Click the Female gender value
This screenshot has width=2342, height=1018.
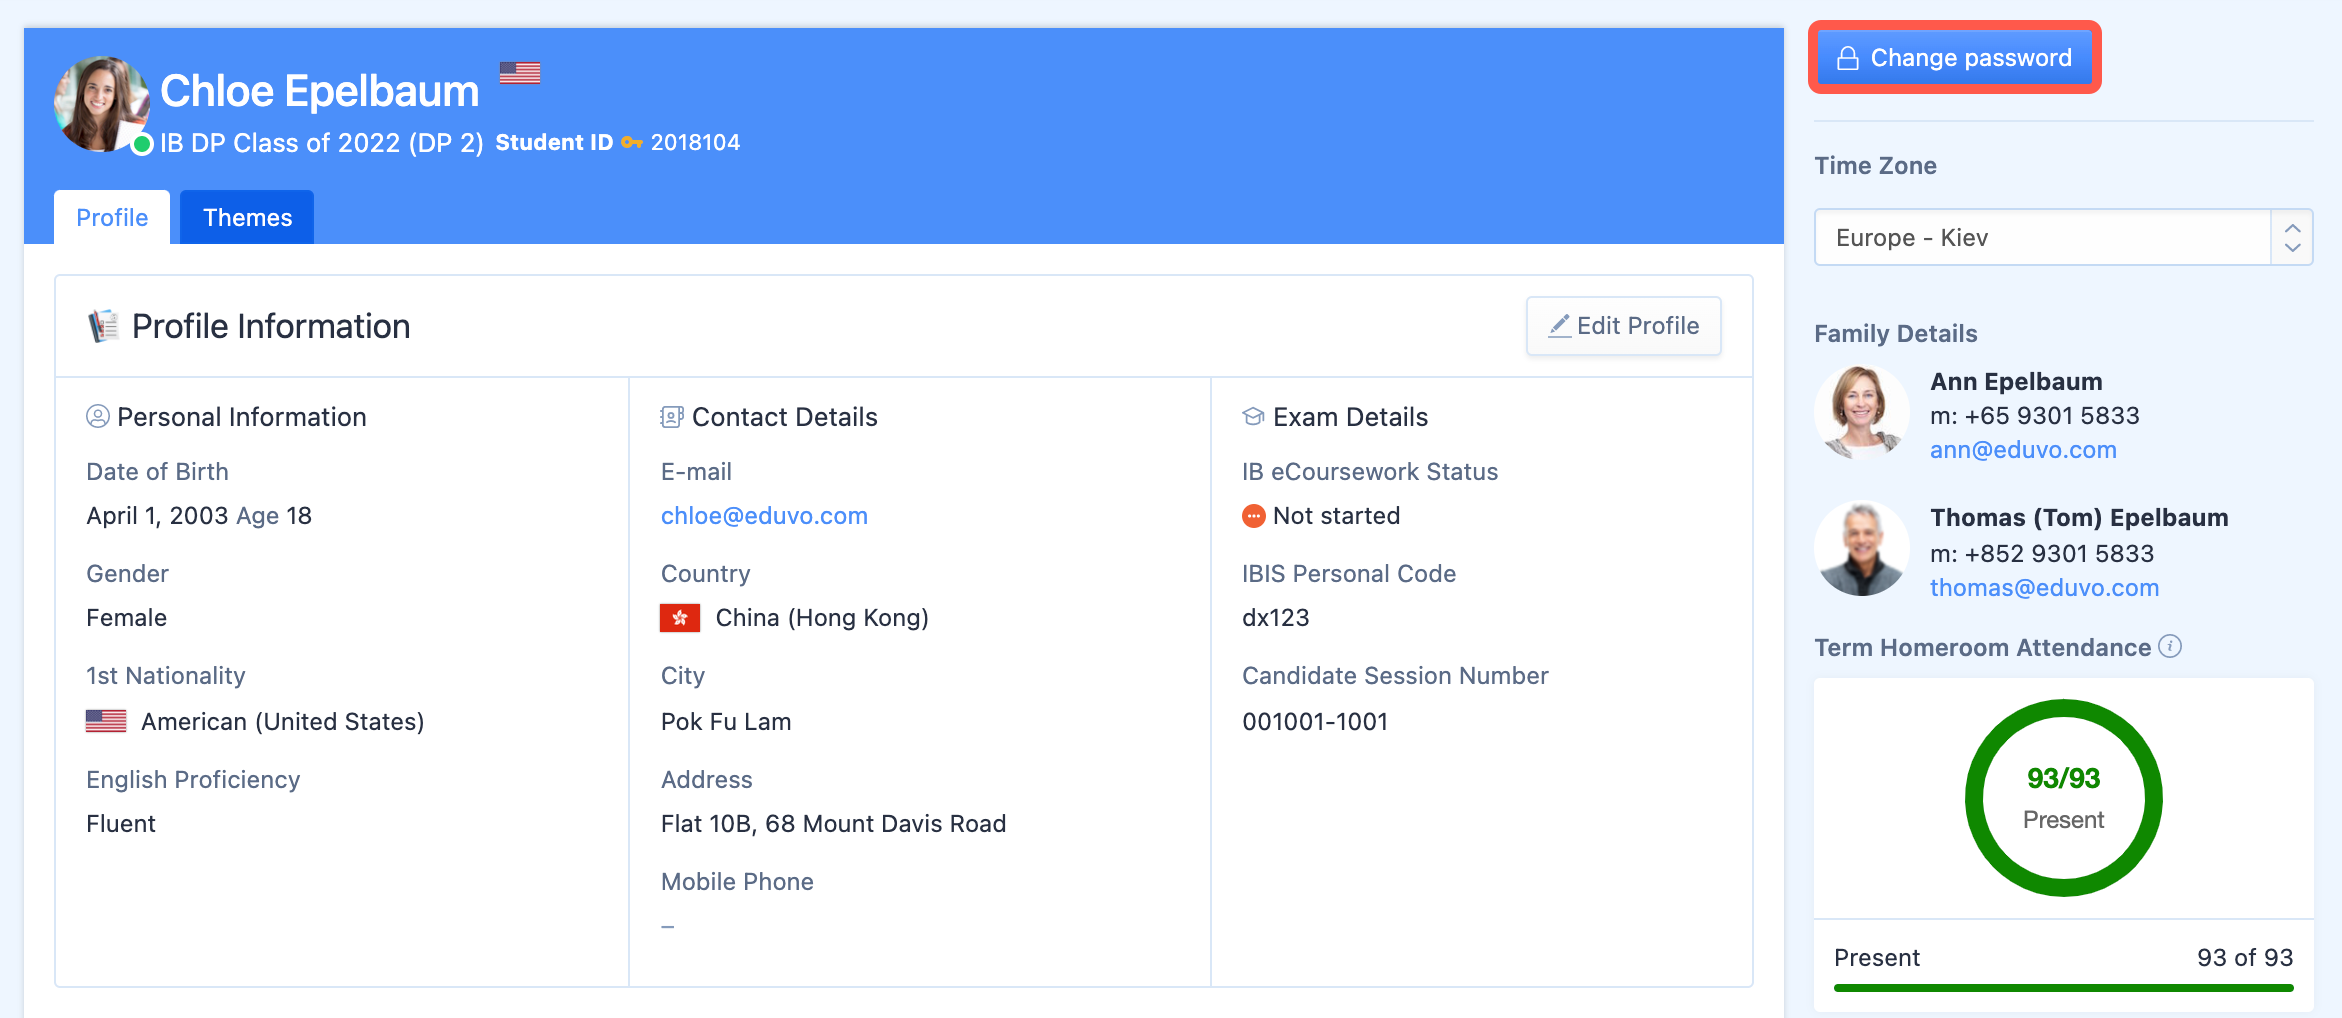(x=126, y=618)
